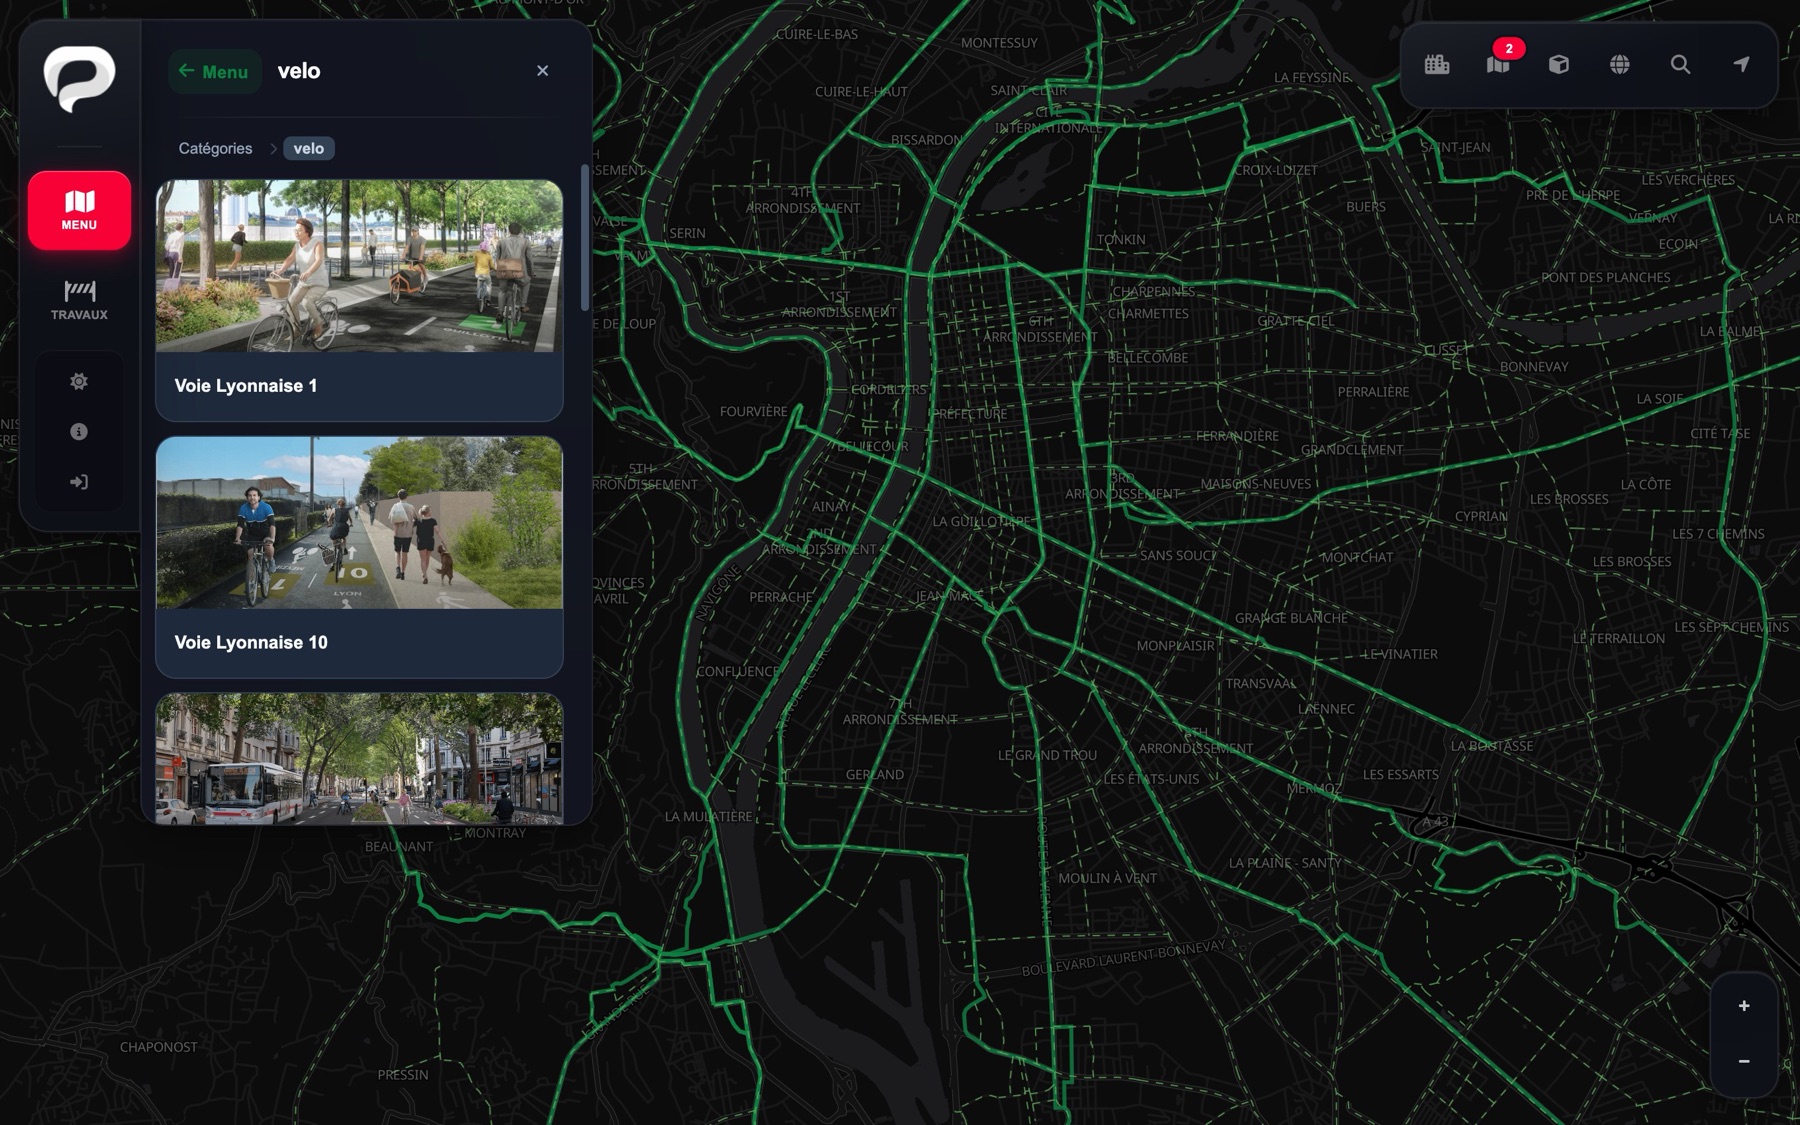Locate me with the navigation arrow

click(x=1741, y=64)
